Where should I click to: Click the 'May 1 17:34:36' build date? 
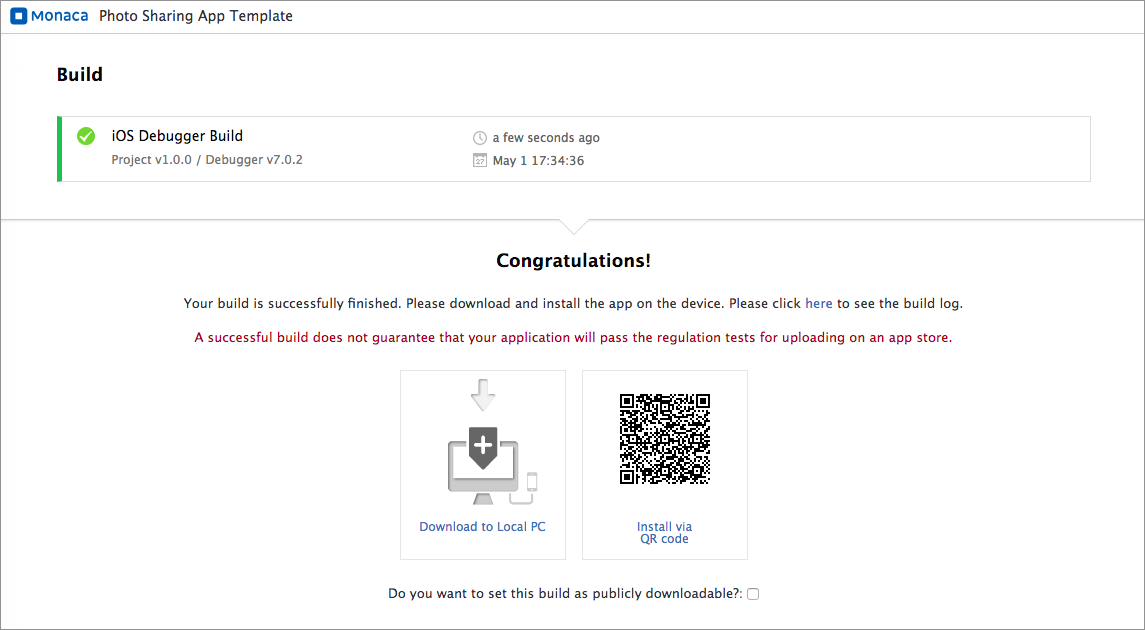click(x=538, y=160)
